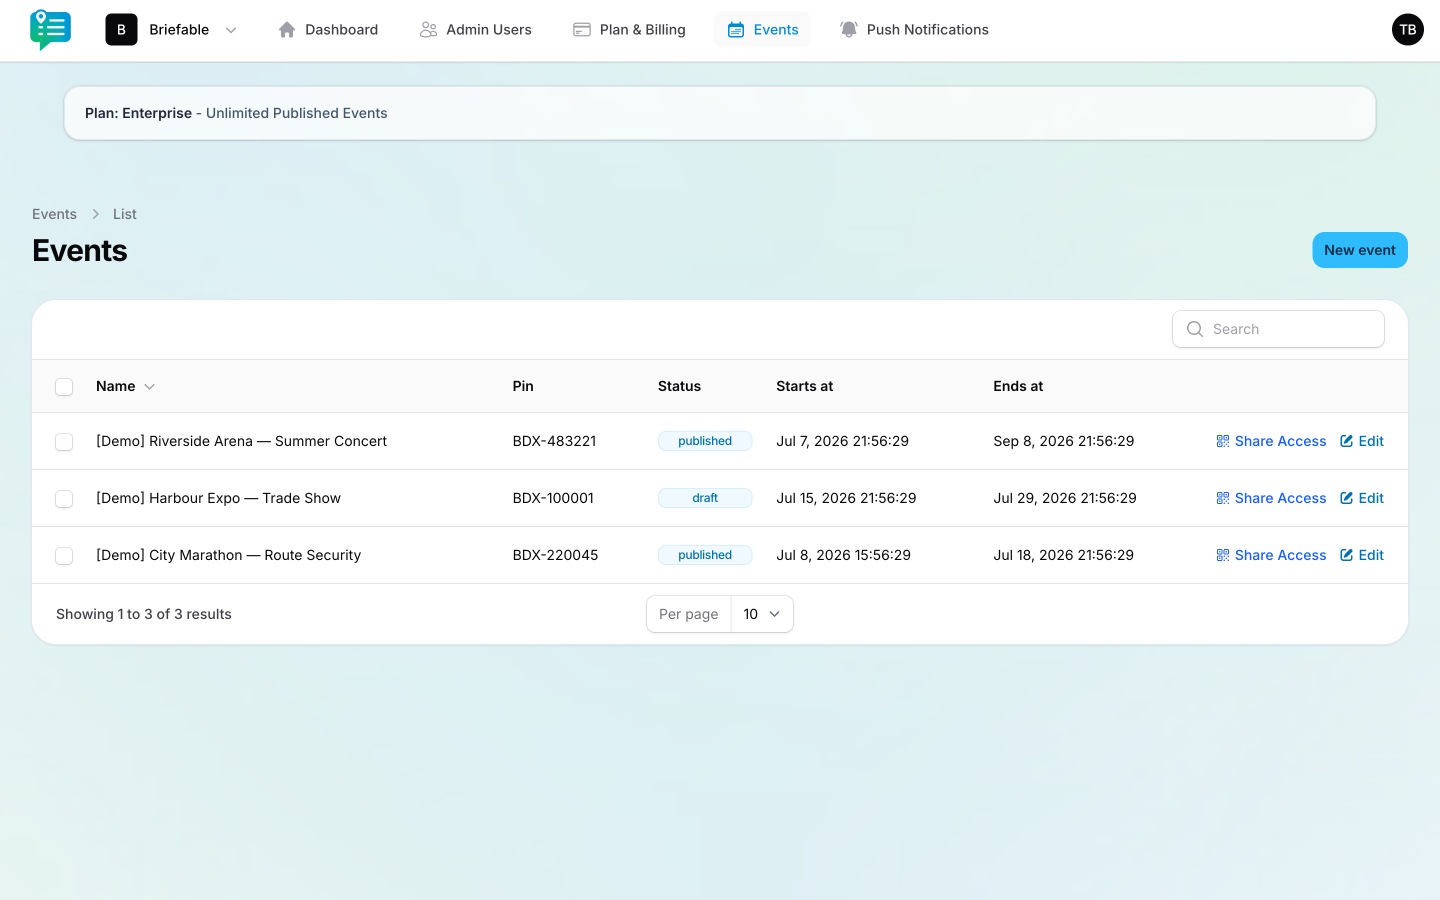Viewport: 1440px width, 900px height.
Task: Click the Briefable app logo icon
Action: [x=50, y=30]
